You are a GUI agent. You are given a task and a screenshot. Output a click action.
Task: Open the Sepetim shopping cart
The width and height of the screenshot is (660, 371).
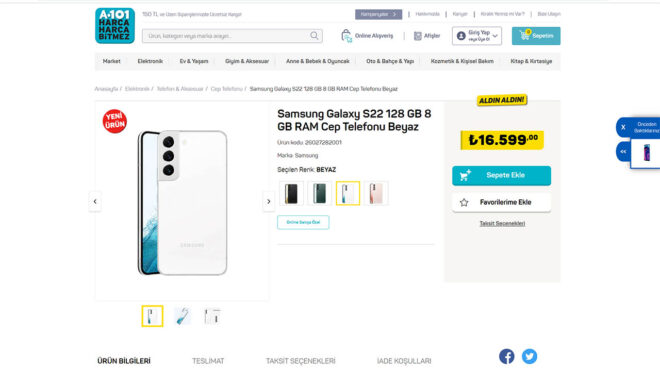[x=536, y=36]
